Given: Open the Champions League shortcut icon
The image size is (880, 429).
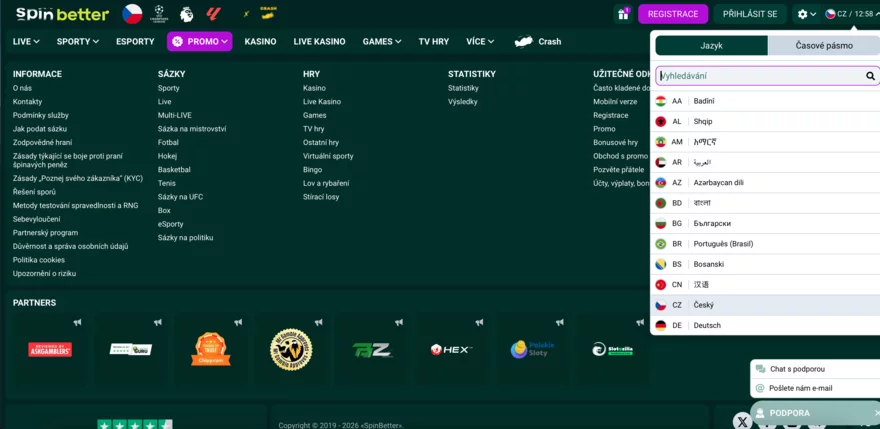Looking at the screenshot, I should click(159, 14).
